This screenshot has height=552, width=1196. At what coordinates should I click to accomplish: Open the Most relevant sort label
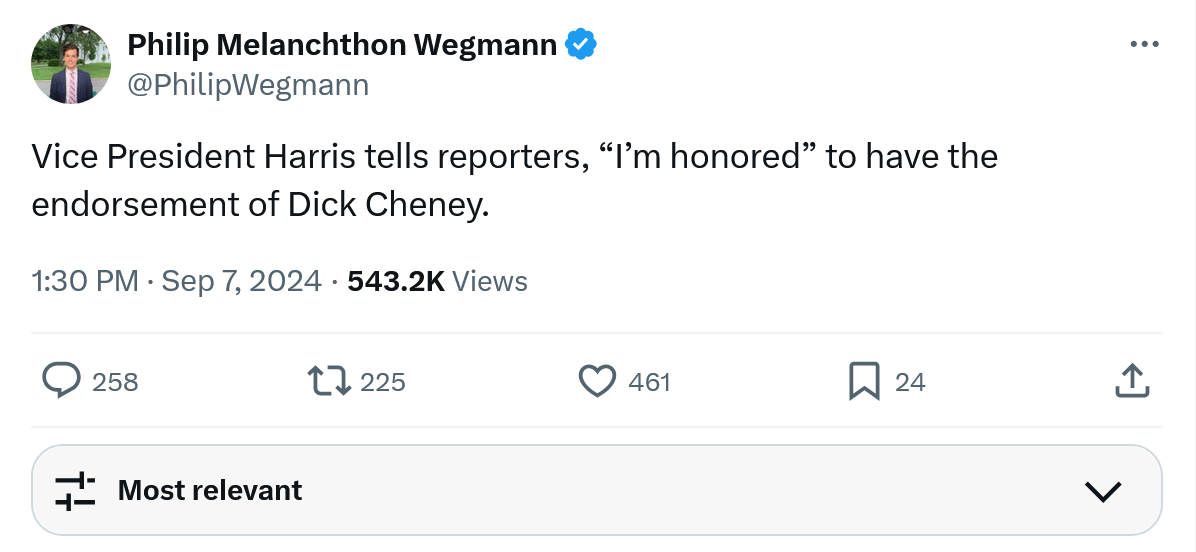[210, 490]
